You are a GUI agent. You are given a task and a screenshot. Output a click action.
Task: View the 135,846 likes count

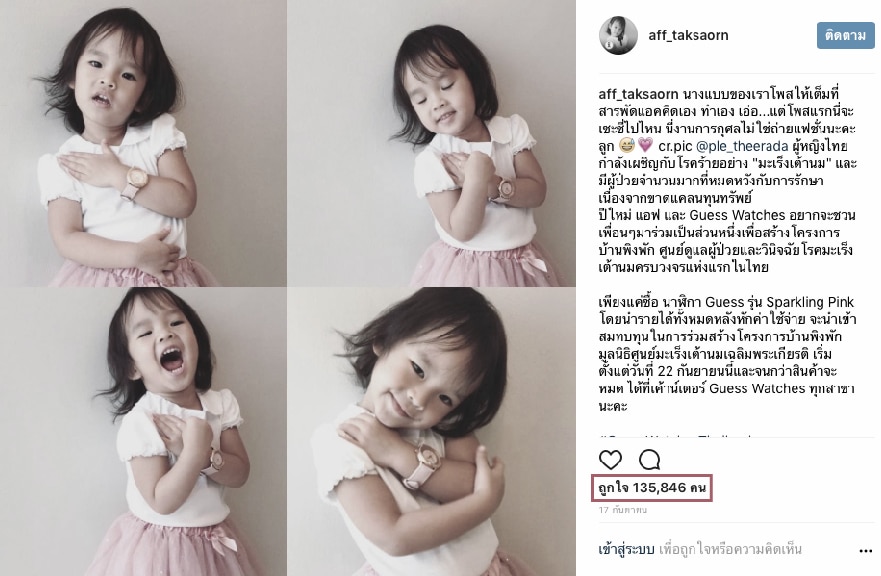pos(652,487)
